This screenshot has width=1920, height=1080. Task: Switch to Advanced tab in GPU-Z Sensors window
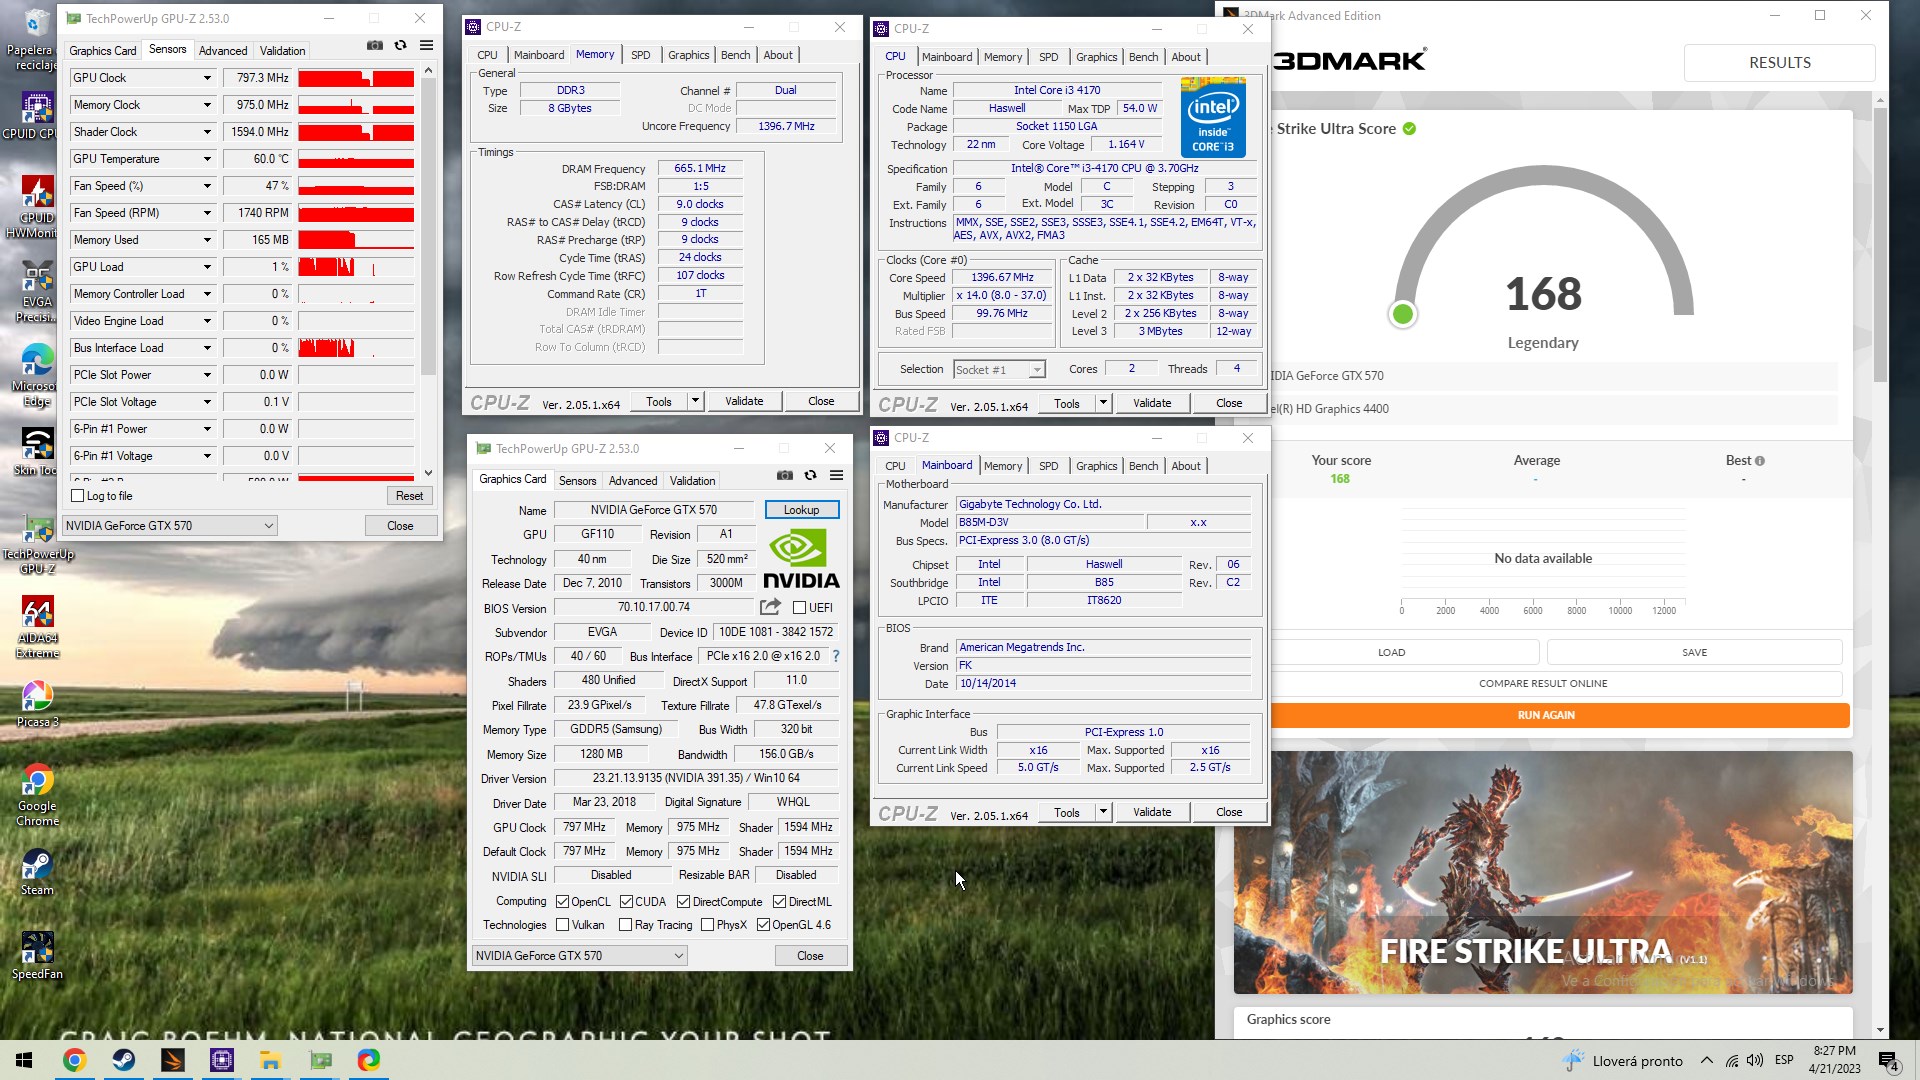coord(223,51)
